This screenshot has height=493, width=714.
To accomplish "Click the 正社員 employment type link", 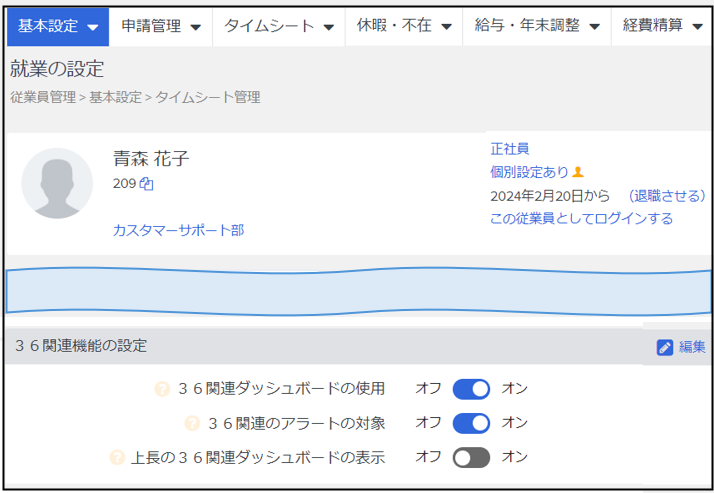I will pyautogui.click(x=510, y=148).
